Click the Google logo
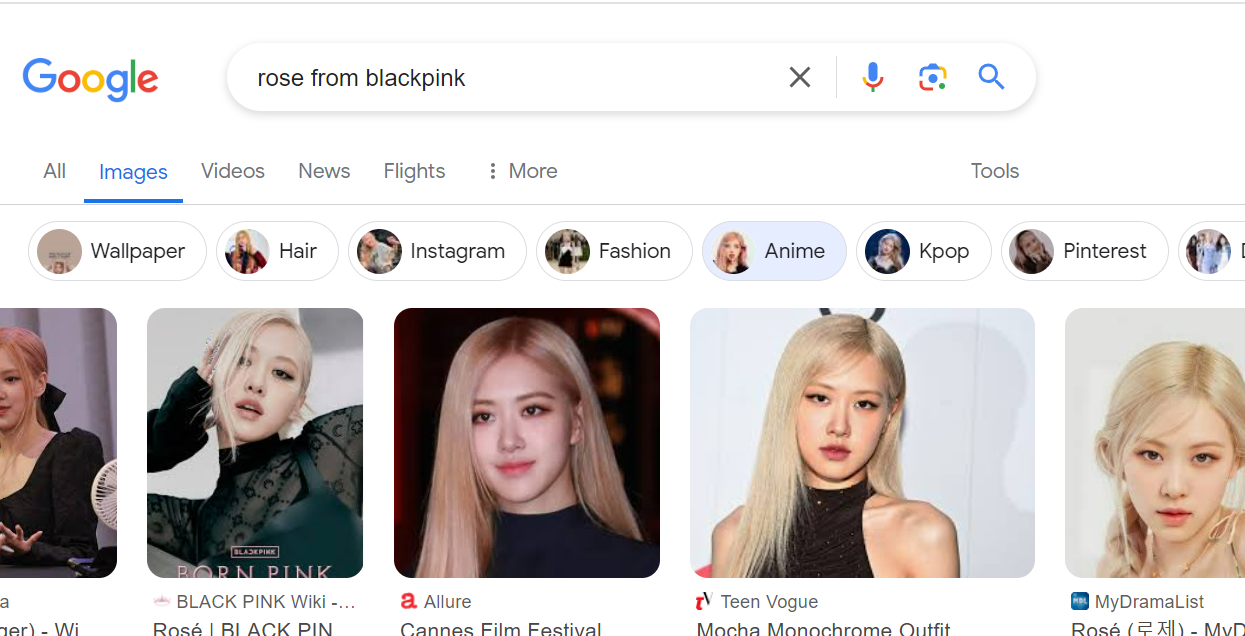This screenshot has height=636, width=1245. (91, 78)
